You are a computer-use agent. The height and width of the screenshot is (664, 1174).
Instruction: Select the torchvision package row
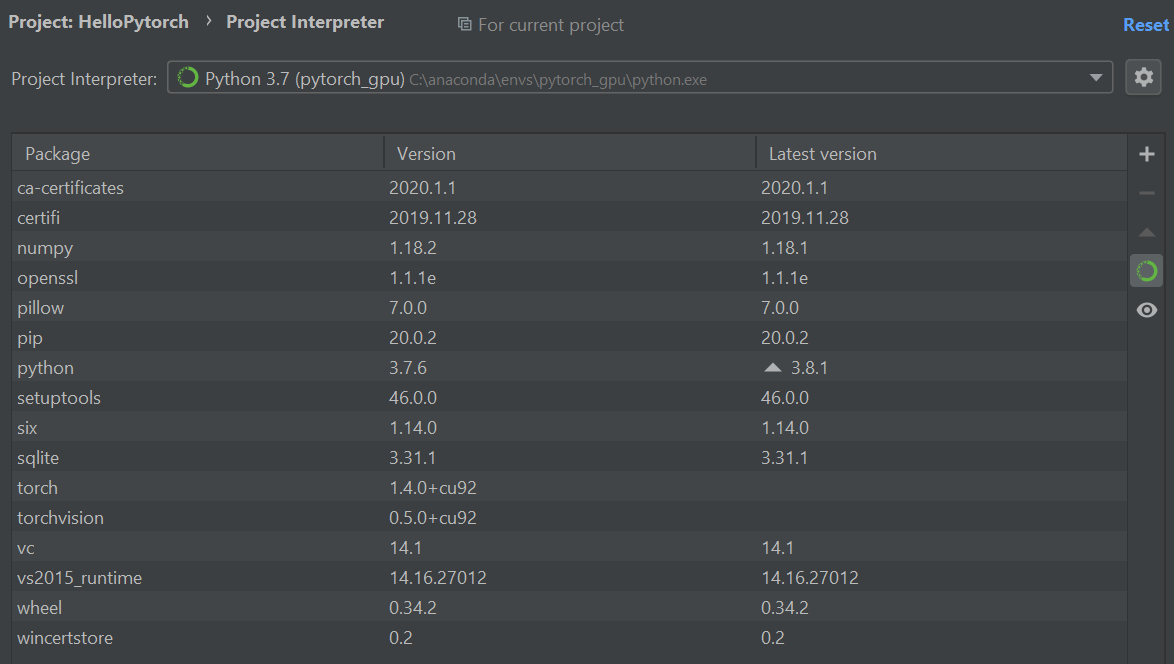570,517
